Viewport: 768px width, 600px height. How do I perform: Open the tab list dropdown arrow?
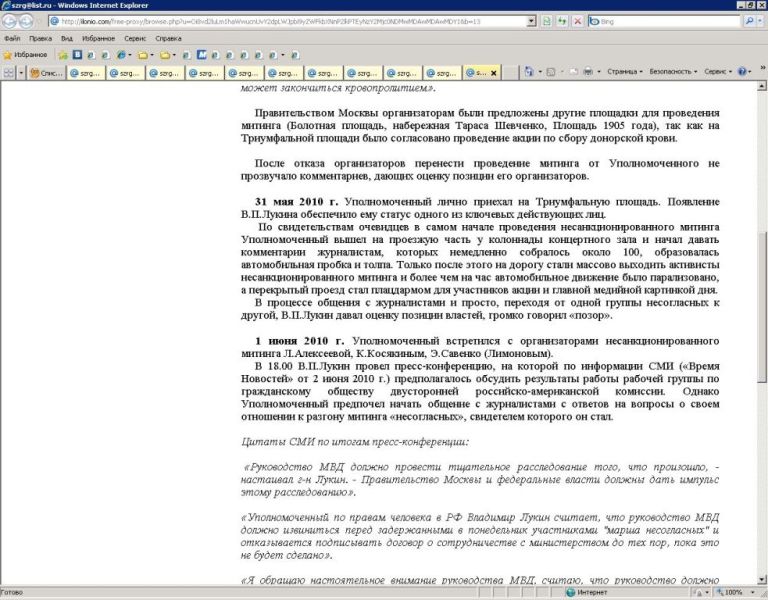pyautogui.click(x=21, y=72)
